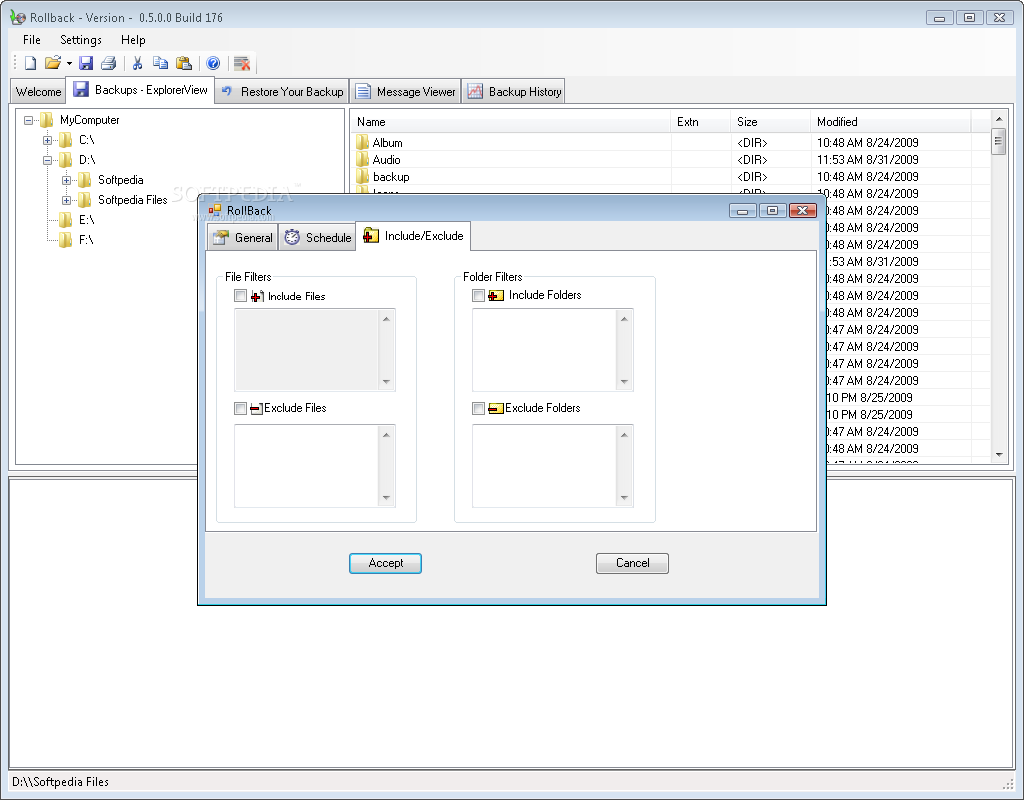Screen dimensions: 1024x800
Task: Open the Settings menu
Action: pyautogui.click(x=81, y=40)
